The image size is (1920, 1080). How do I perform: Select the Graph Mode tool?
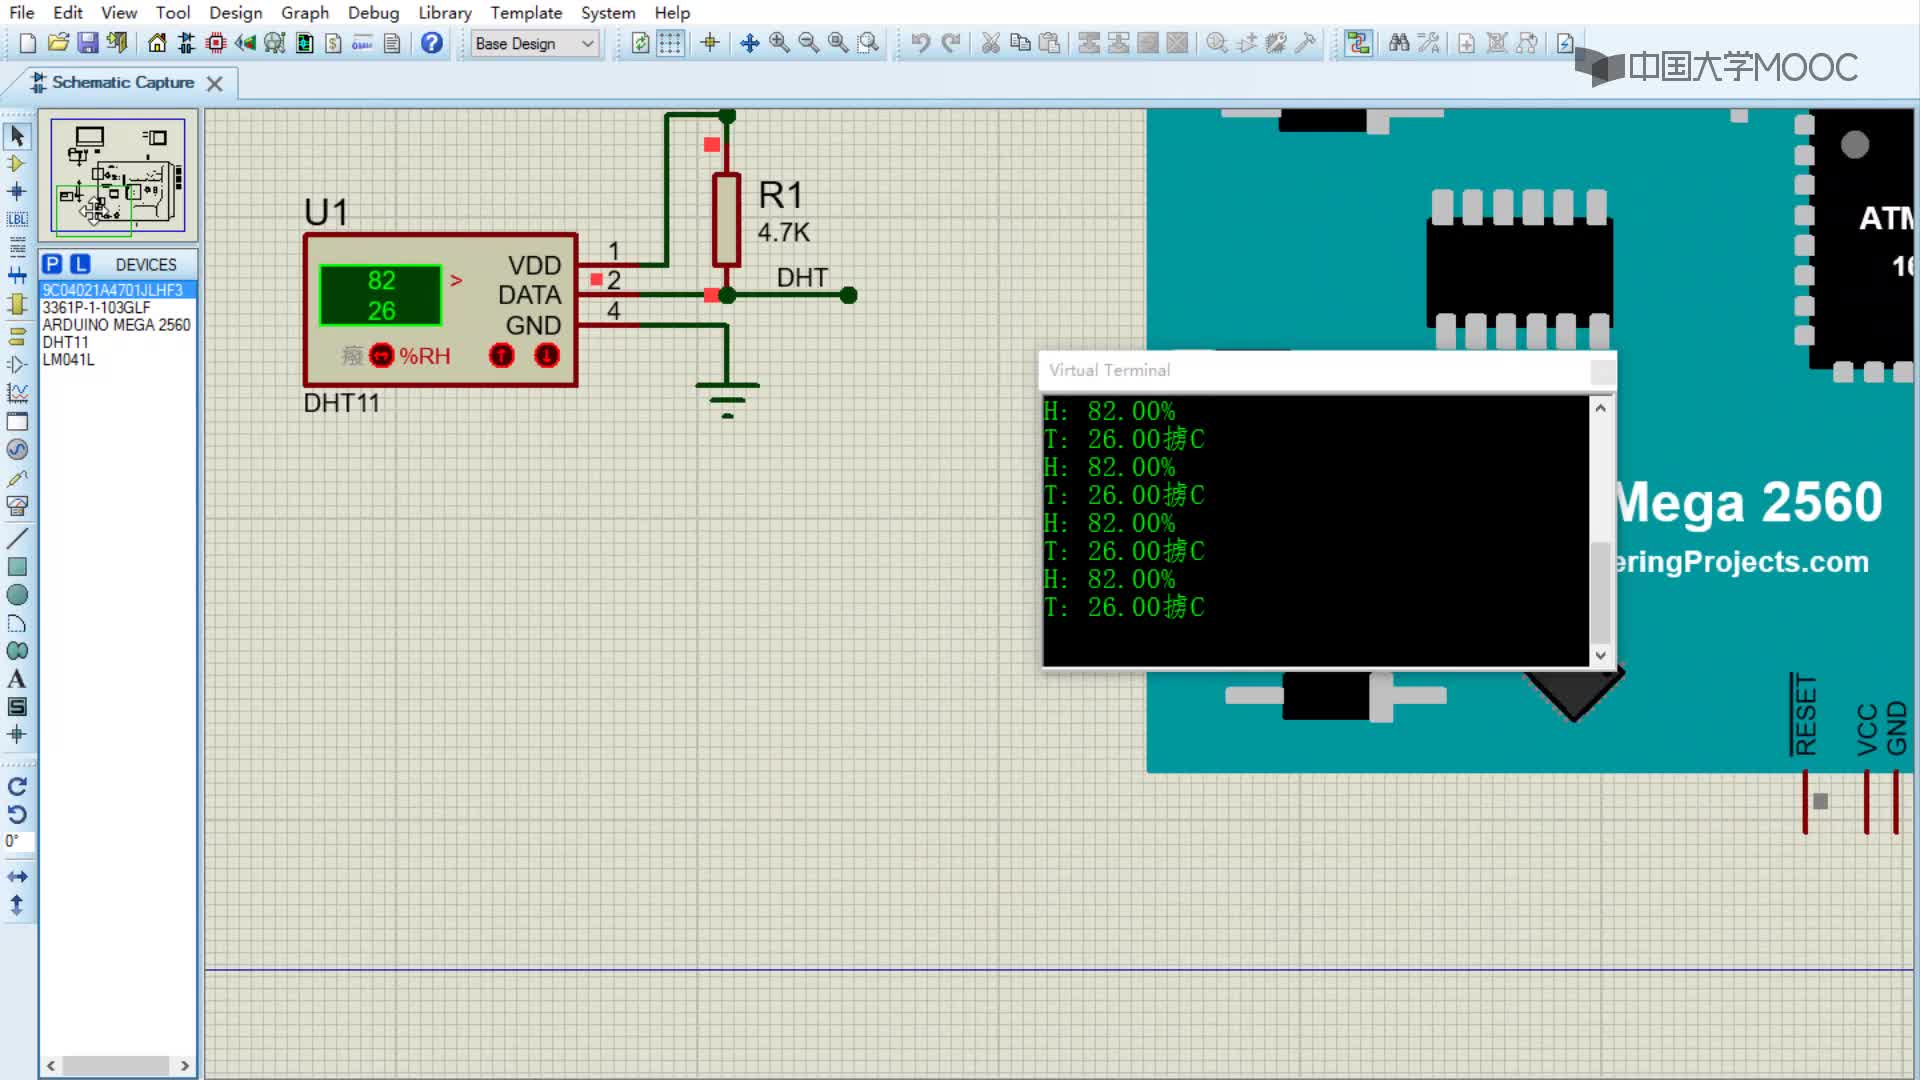tap(17, 393)
